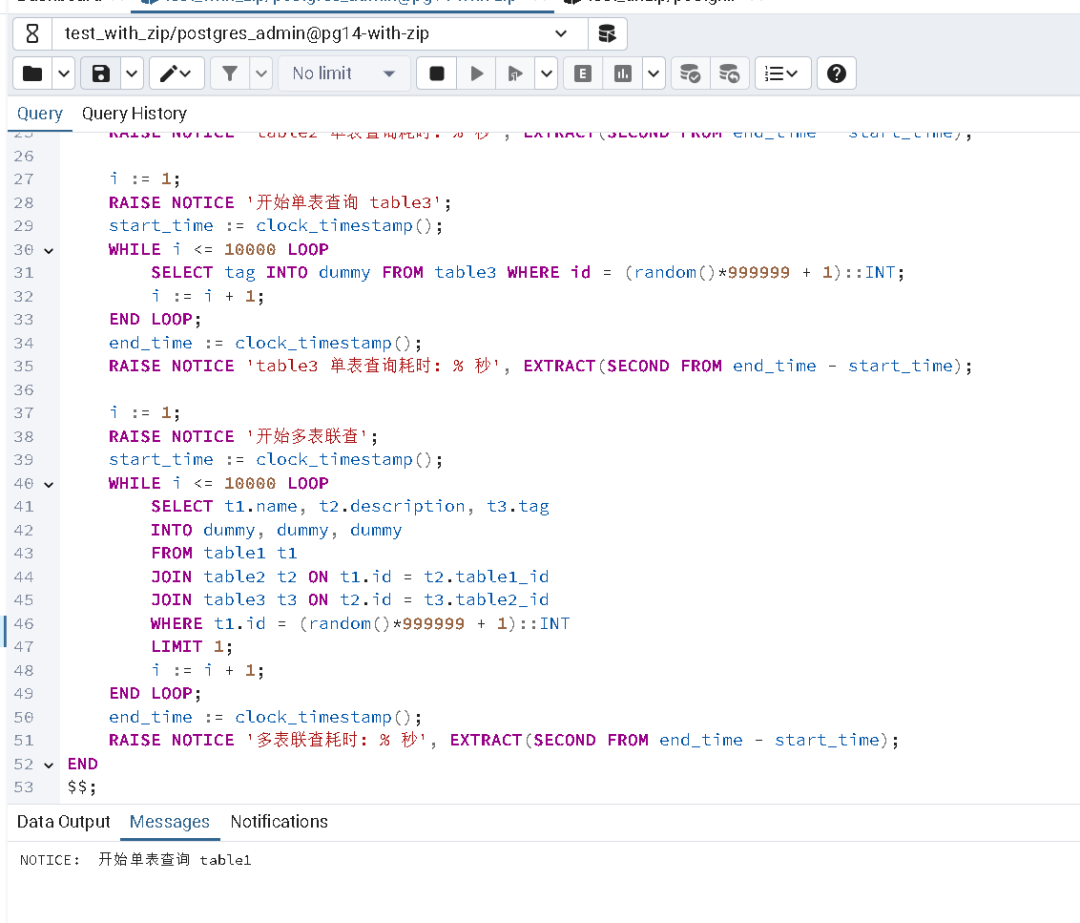This screenshot has width=1080, height=923.
Task: Commit the transaction with the database-check icon
Action: [x=690, y=73]
